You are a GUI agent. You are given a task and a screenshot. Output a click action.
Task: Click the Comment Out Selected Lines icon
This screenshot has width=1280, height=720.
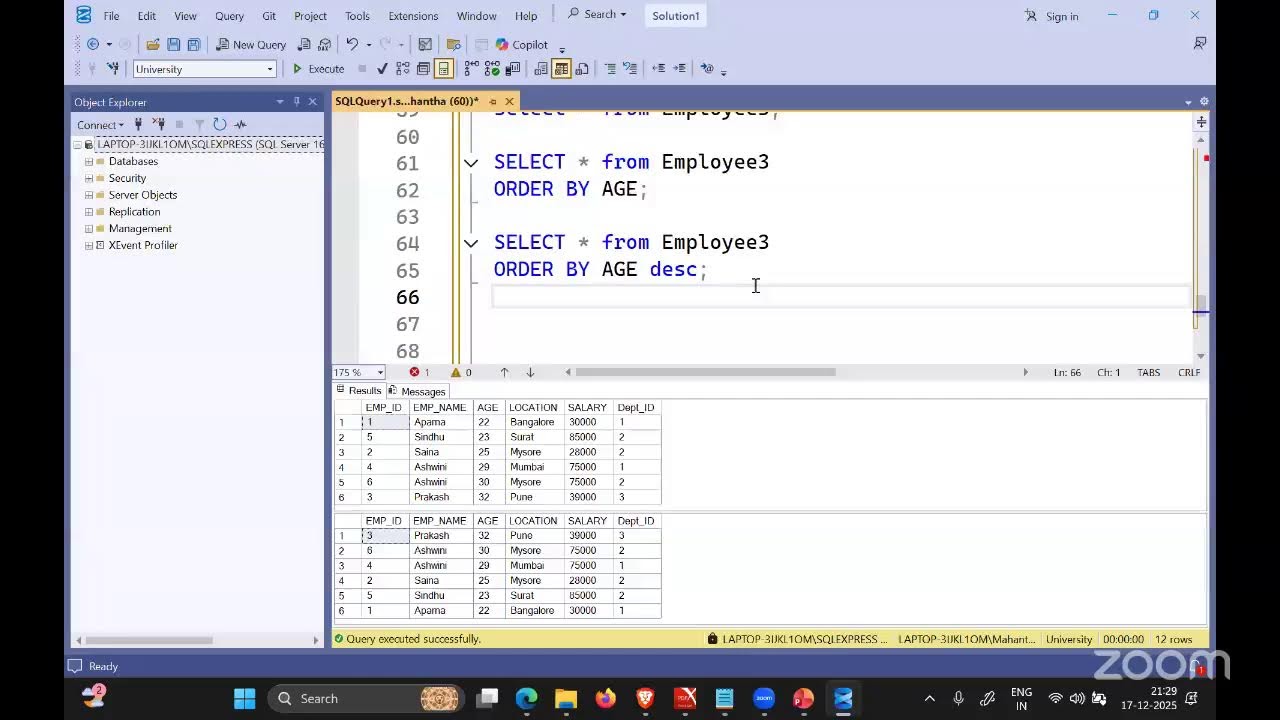click(x=610, y=69)
